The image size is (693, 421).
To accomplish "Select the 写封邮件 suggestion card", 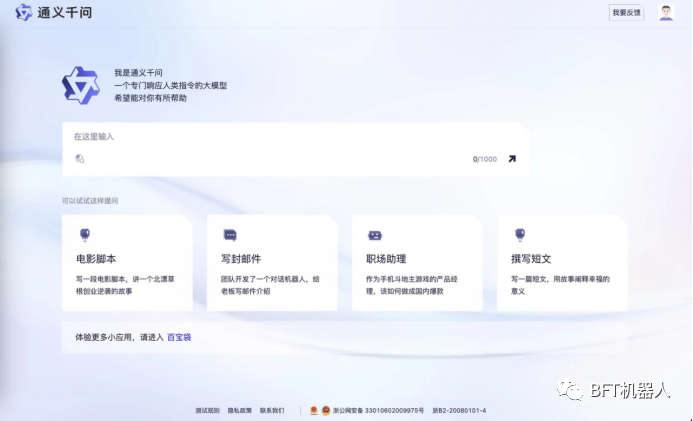I will point(272,263).
